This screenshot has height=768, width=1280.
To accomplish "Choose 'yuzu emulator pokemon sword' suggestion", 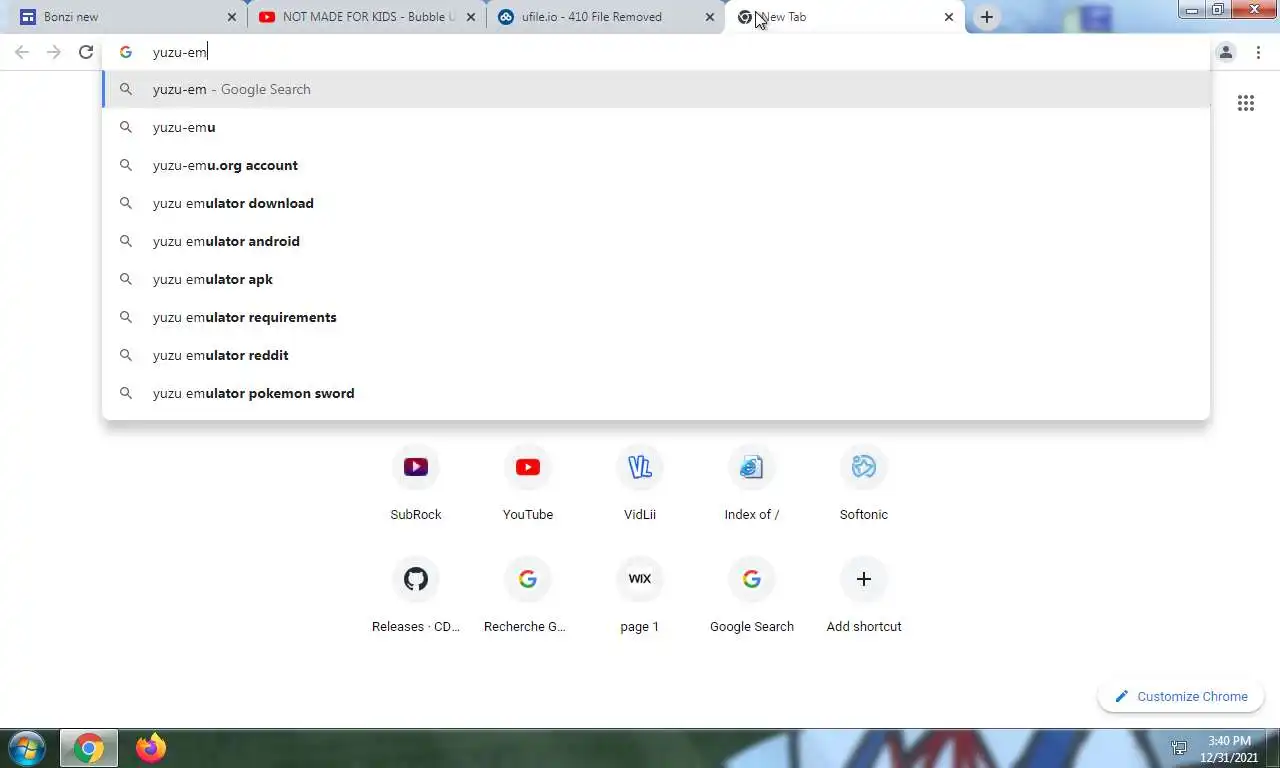I will 656,393.
